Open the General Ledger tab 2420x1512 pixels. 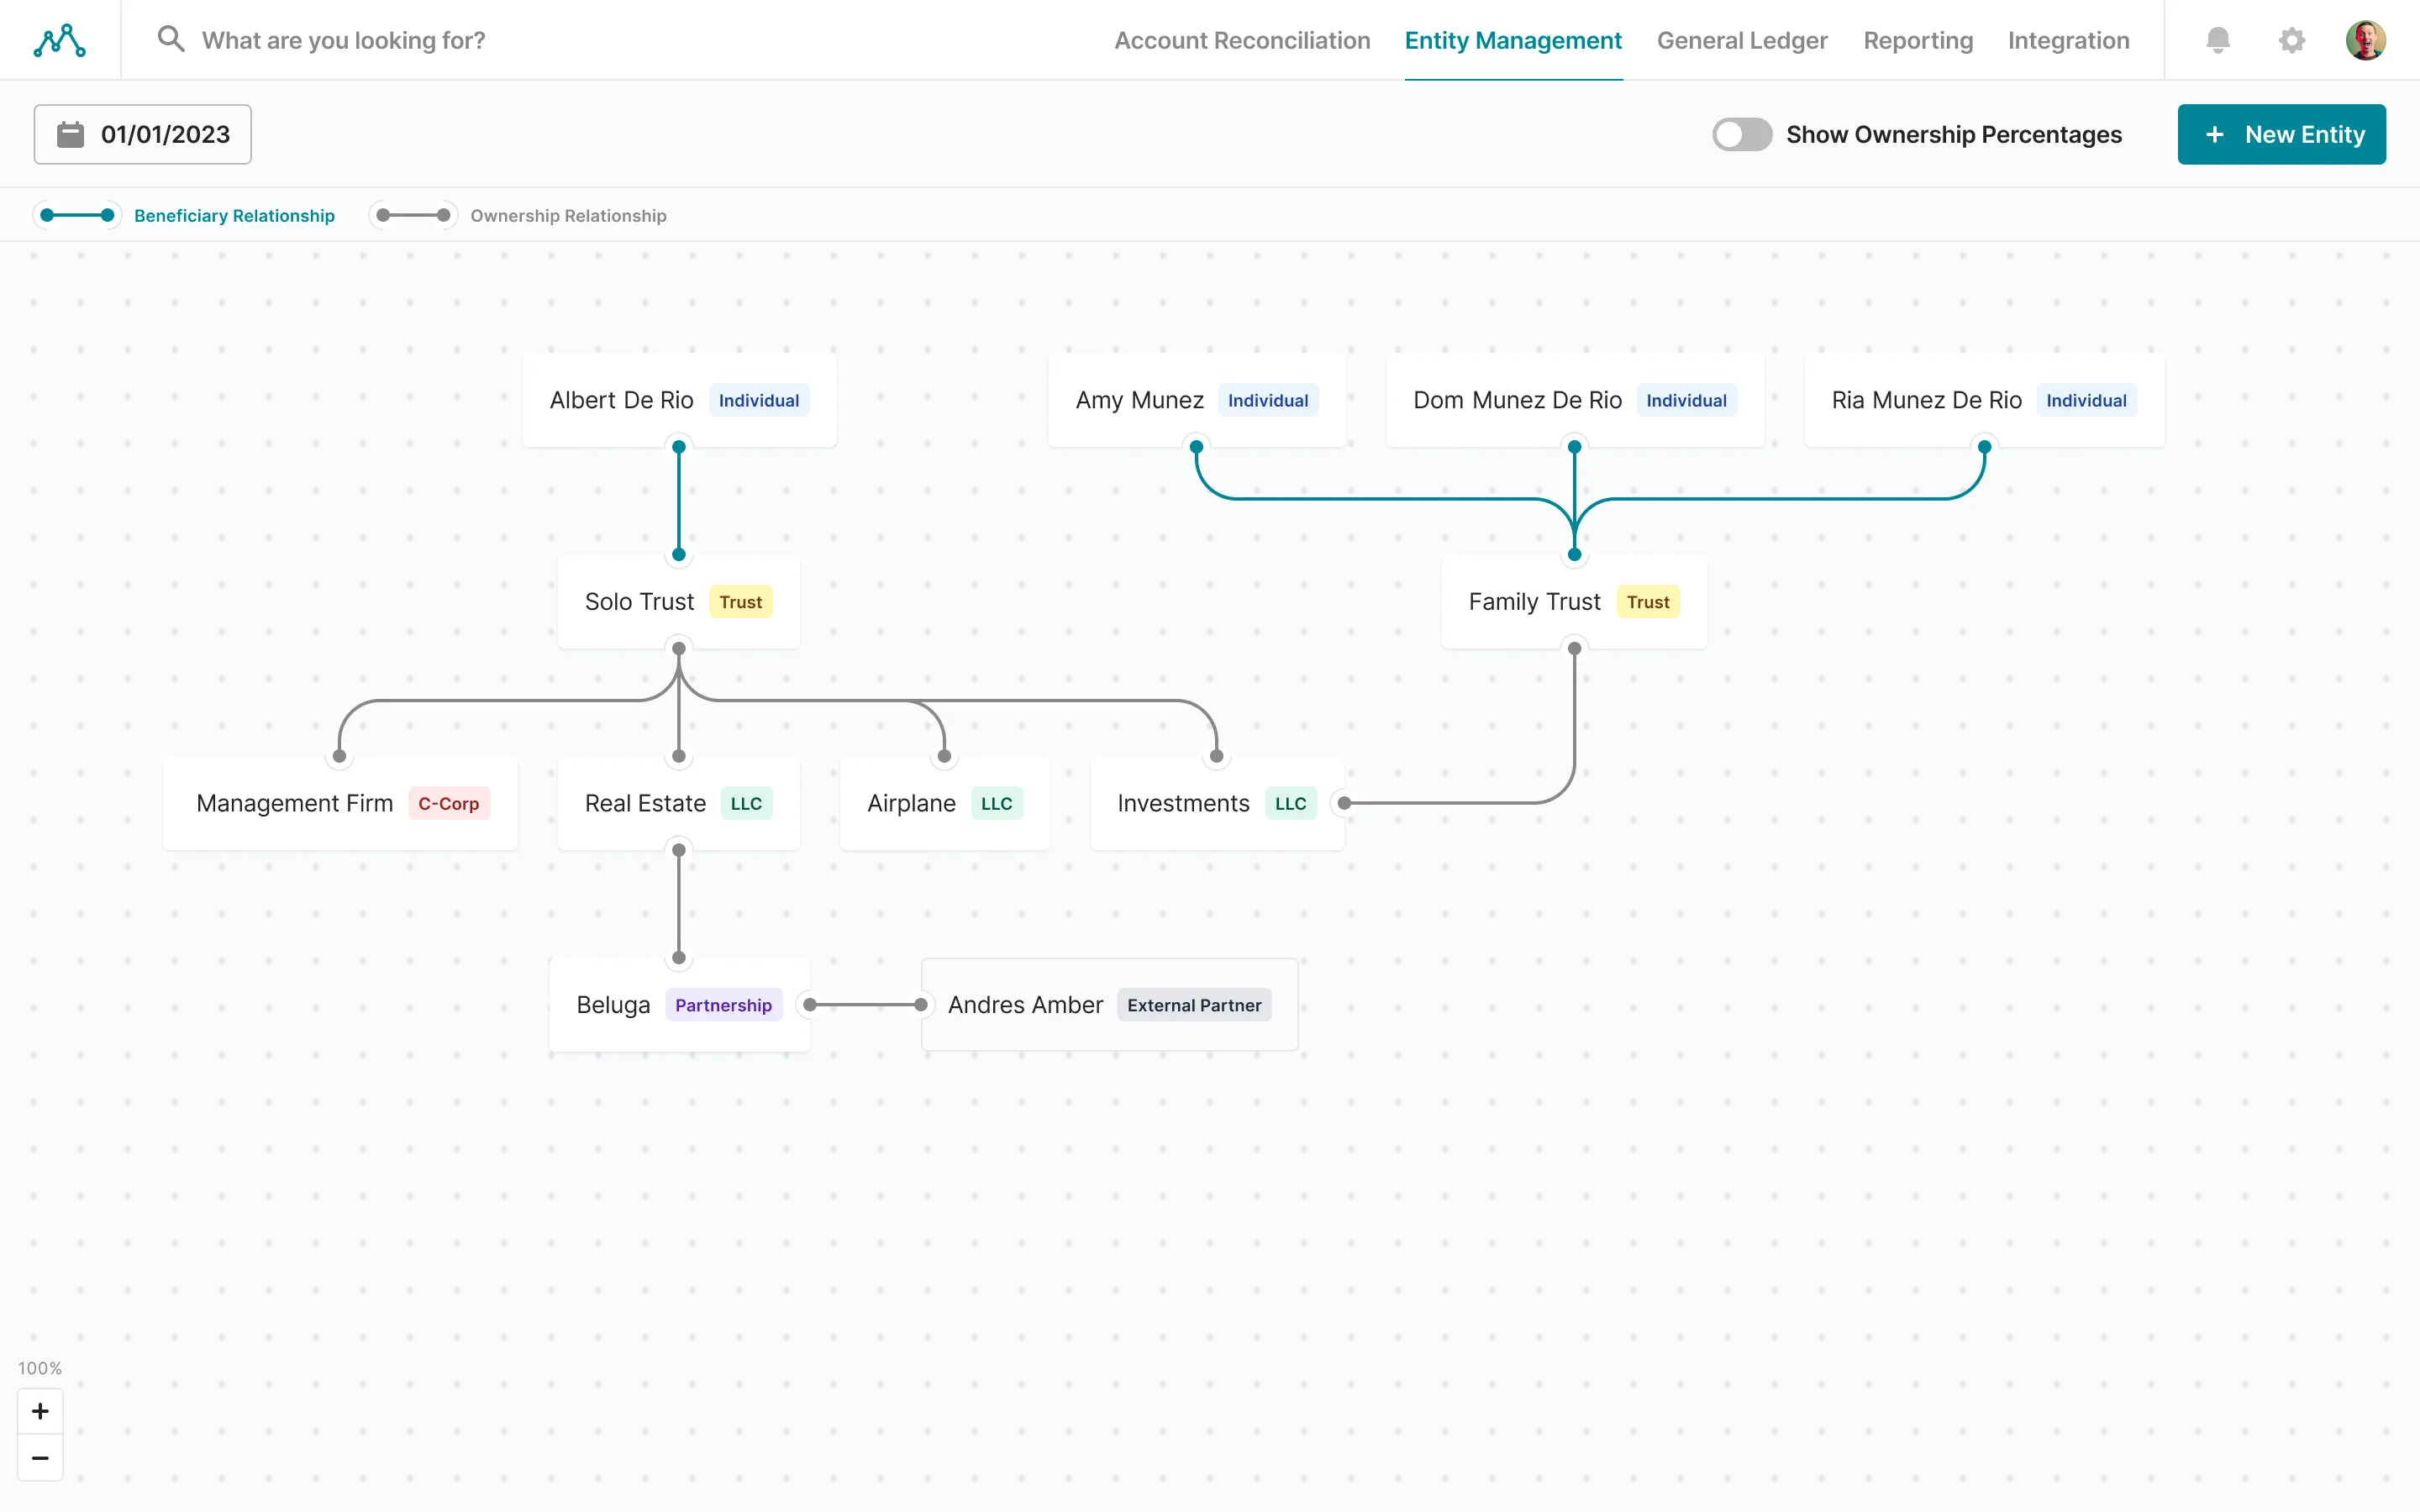pyautogui.click(x=1741, y=40)
